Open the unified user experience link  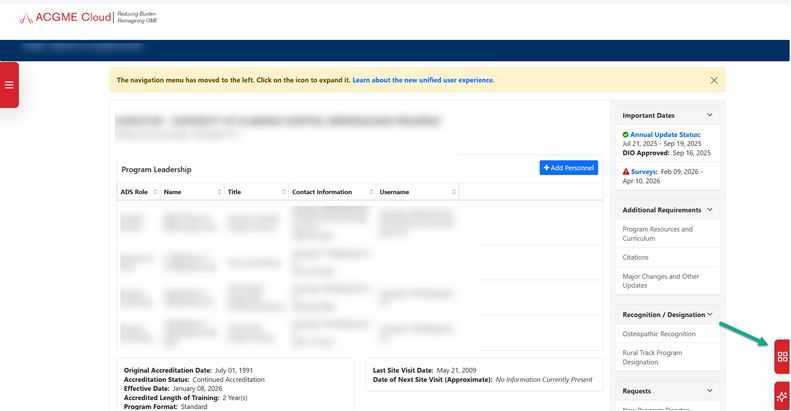[x=423, y=80]
